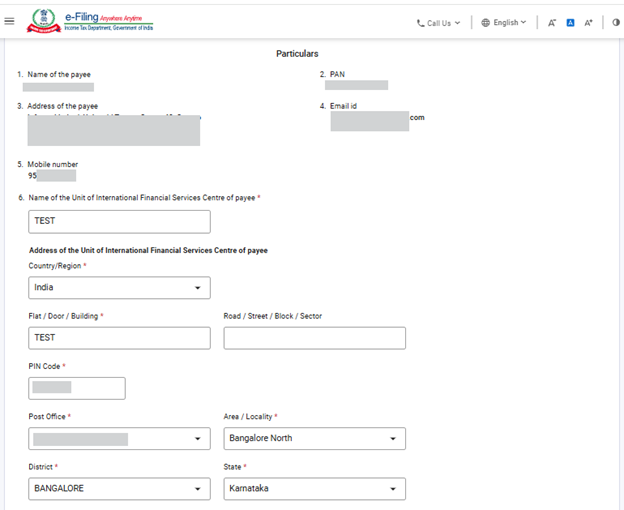Open the Country/Region India dropdown
The image size is (624, 510).
pos(119,288)
